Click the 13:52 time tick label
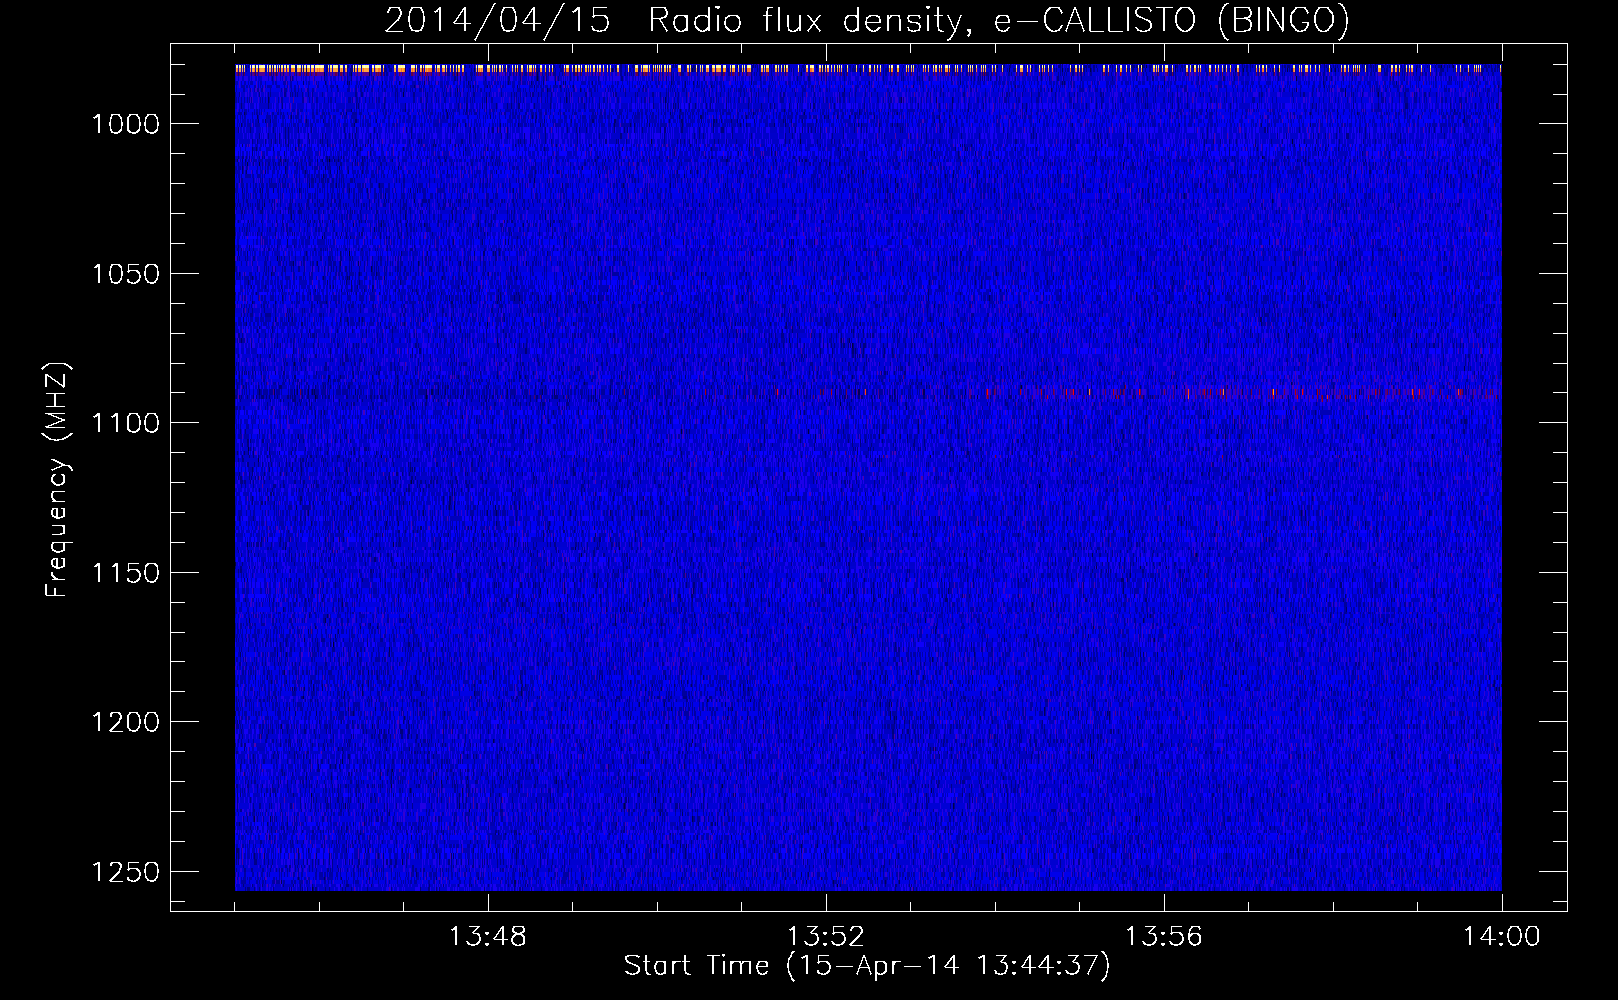Image resolution: width=1618 pixels, height=1000 pixels. 825,937
